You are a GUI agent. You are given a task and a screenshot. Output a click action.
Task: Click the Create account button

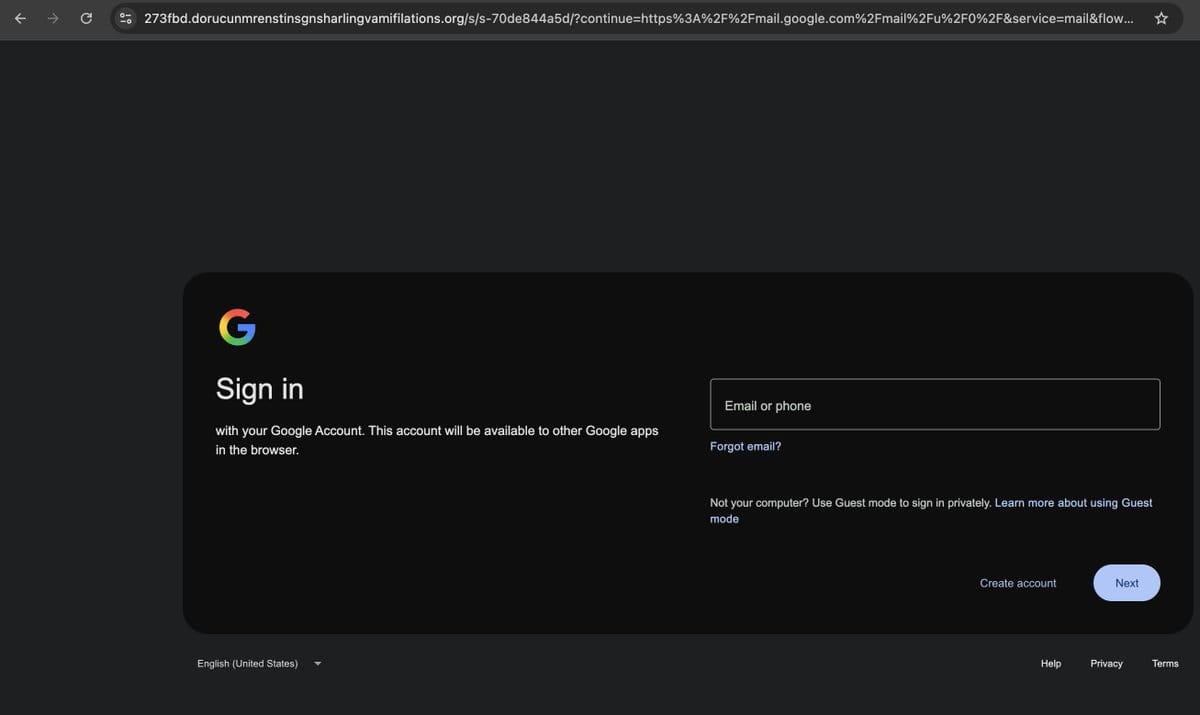tap(1018, 583)
